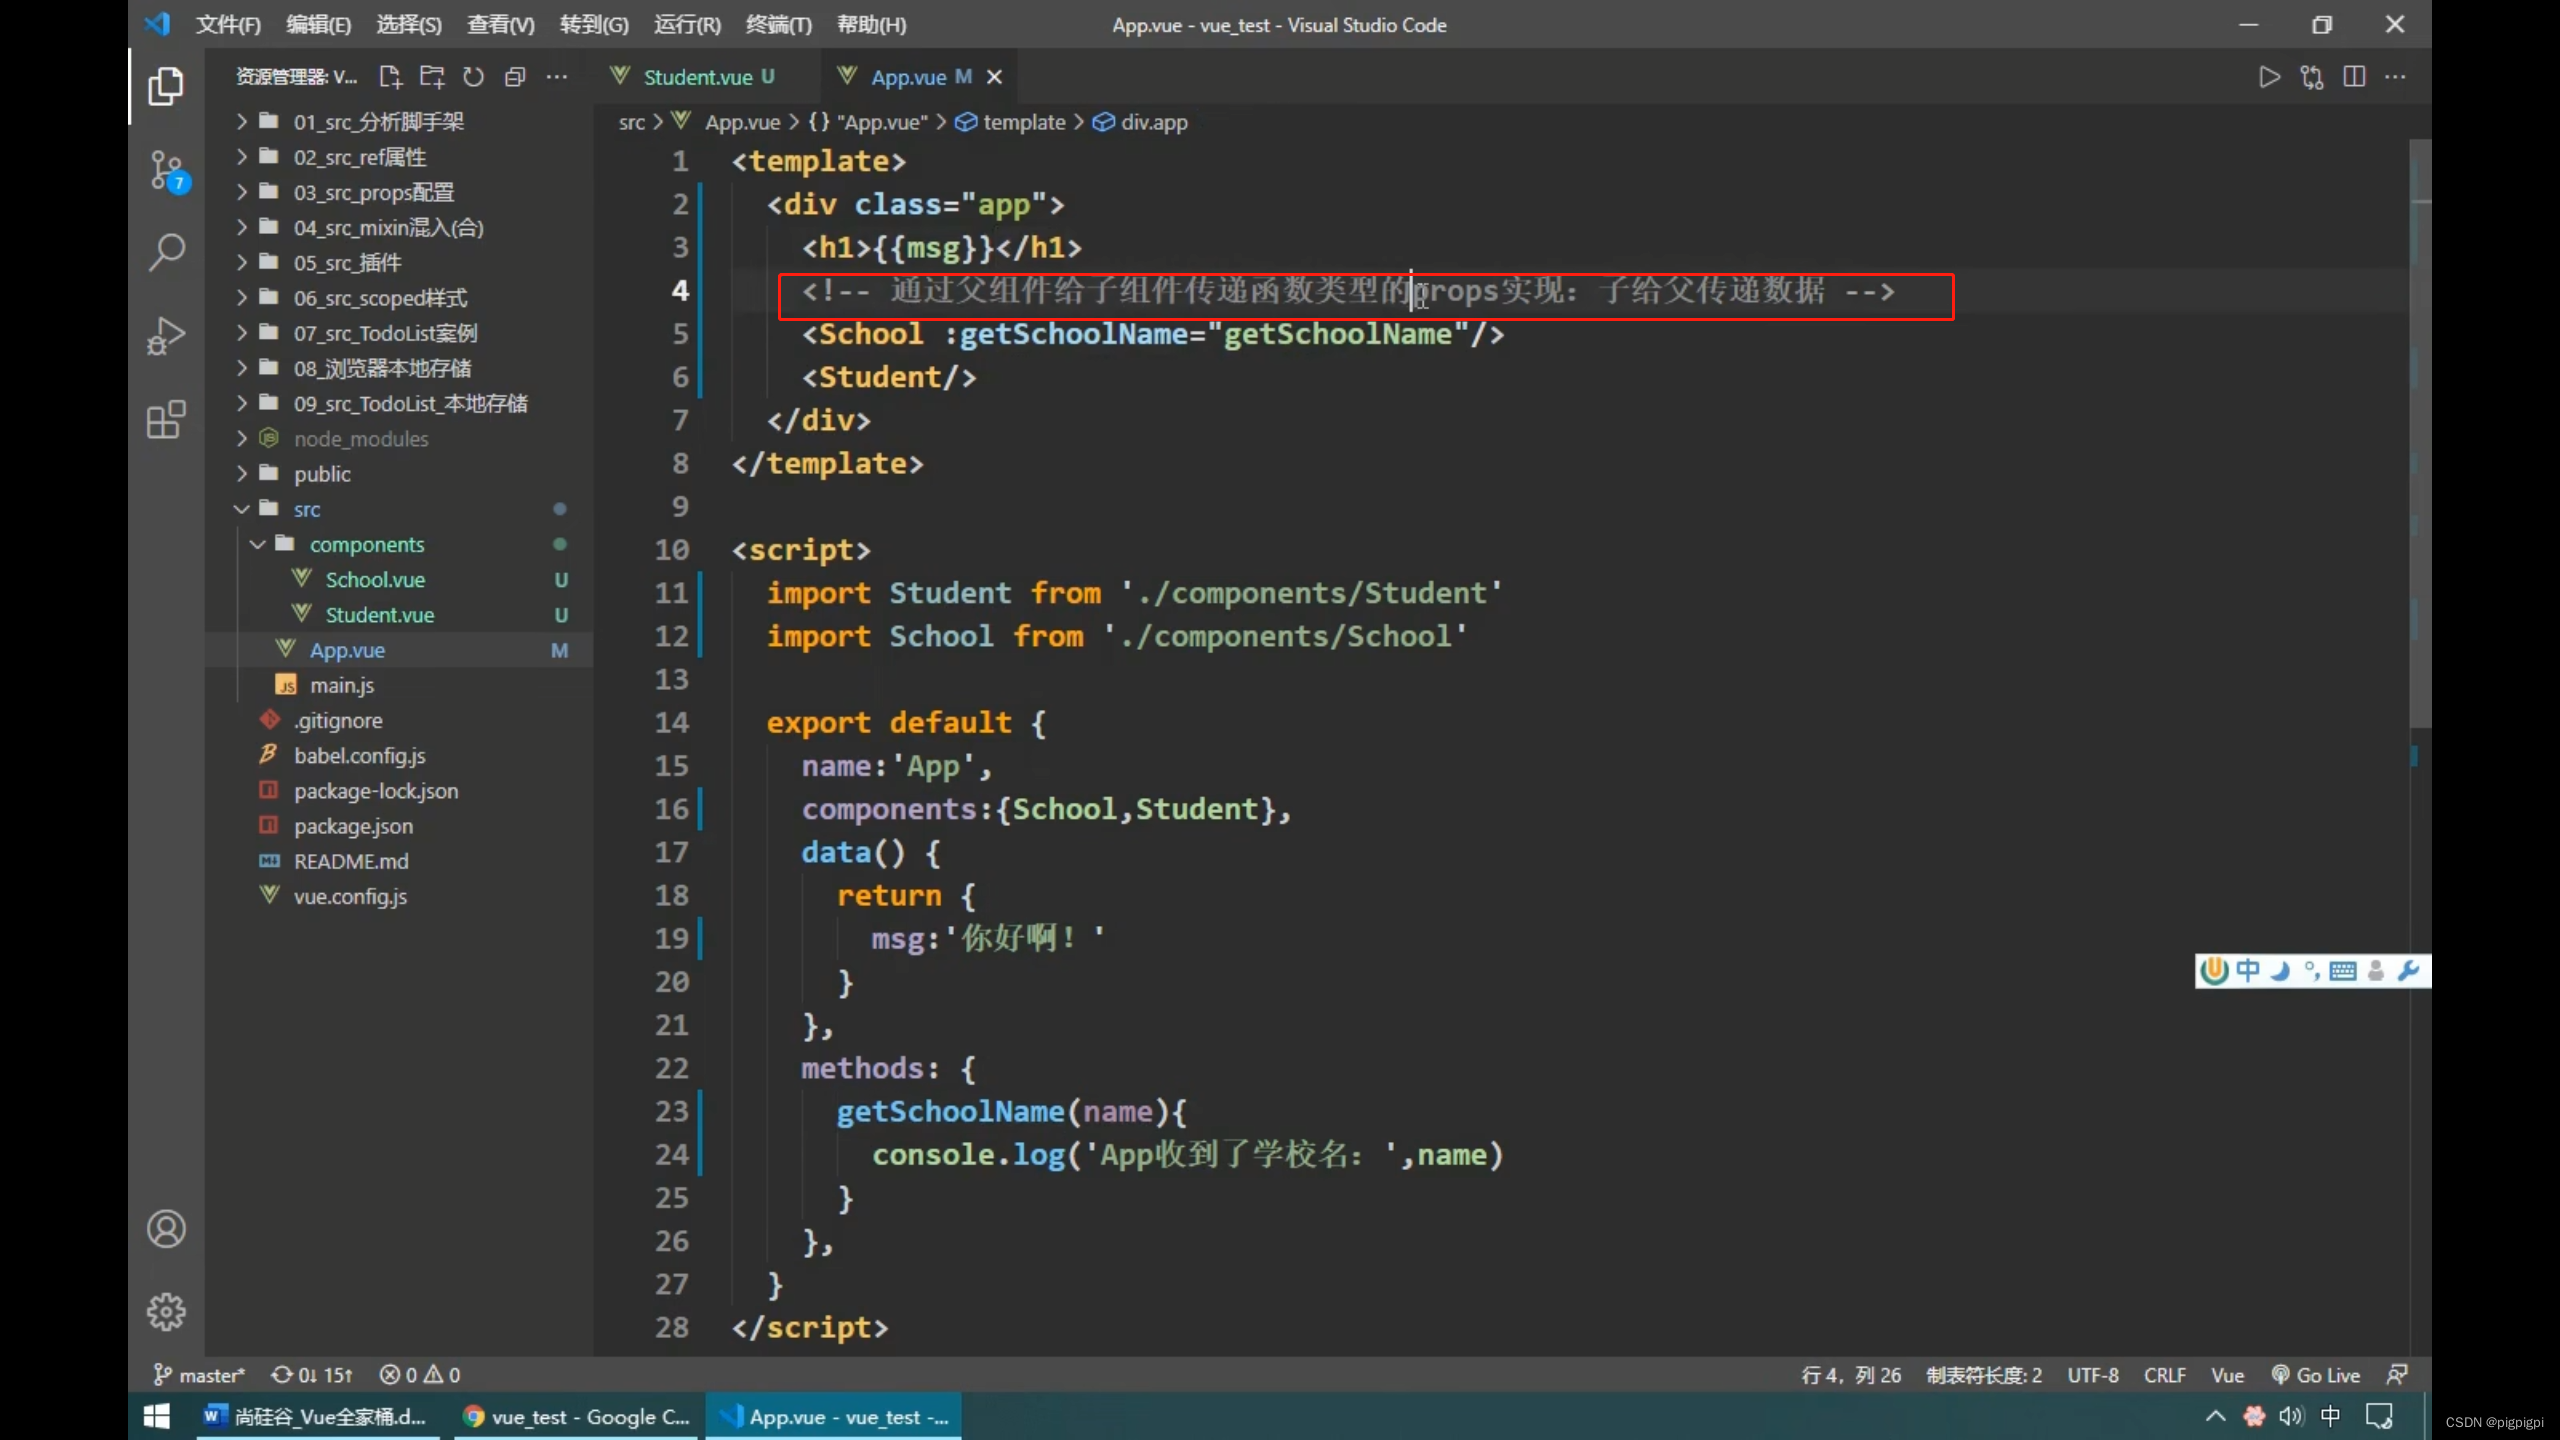
Task: Collapse the components folder
Action: (x=399, y=544)
